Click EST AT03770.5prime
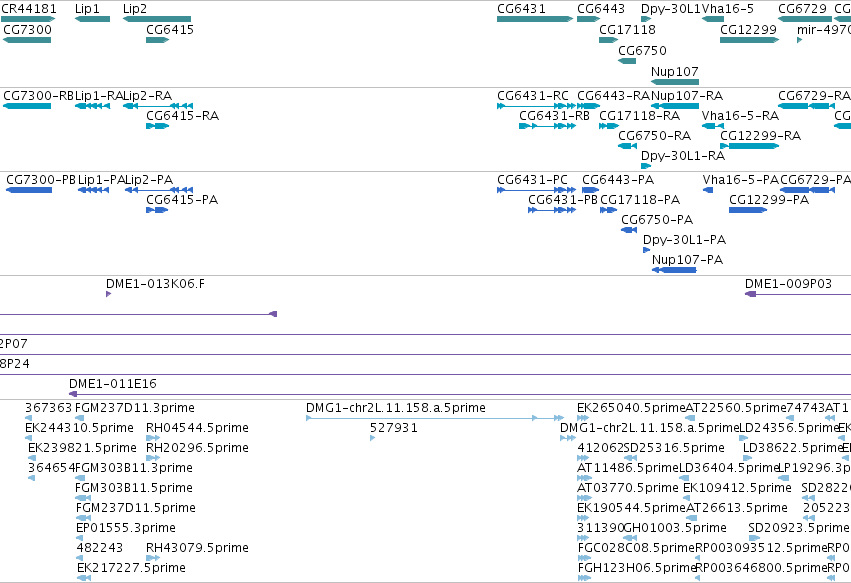 [x=628, y=488]
